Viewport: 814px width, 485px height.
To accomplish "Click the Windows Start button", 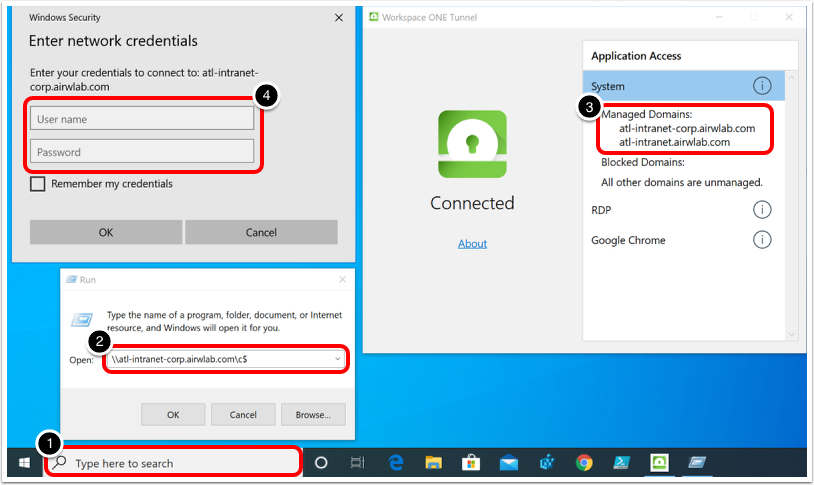I will coord(24,463).
